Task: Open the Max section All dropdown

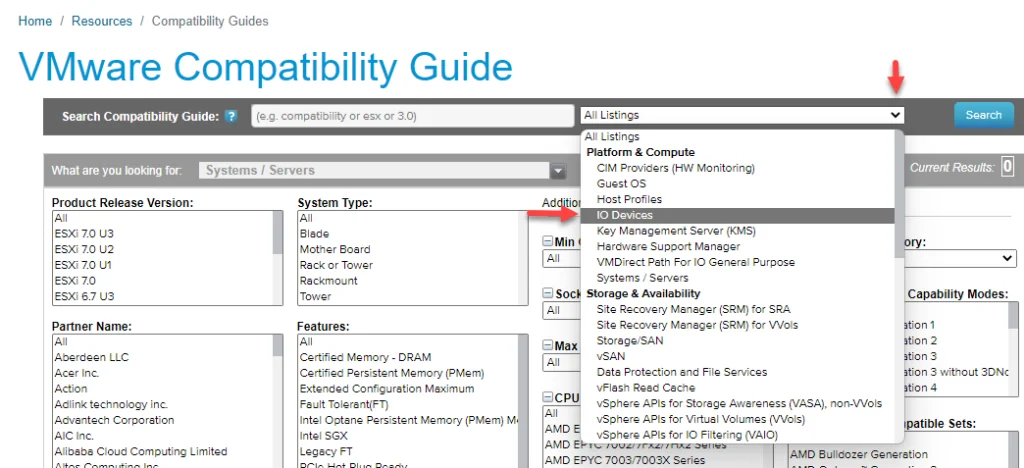Action: pyautogui.click(x=562, y=362)
